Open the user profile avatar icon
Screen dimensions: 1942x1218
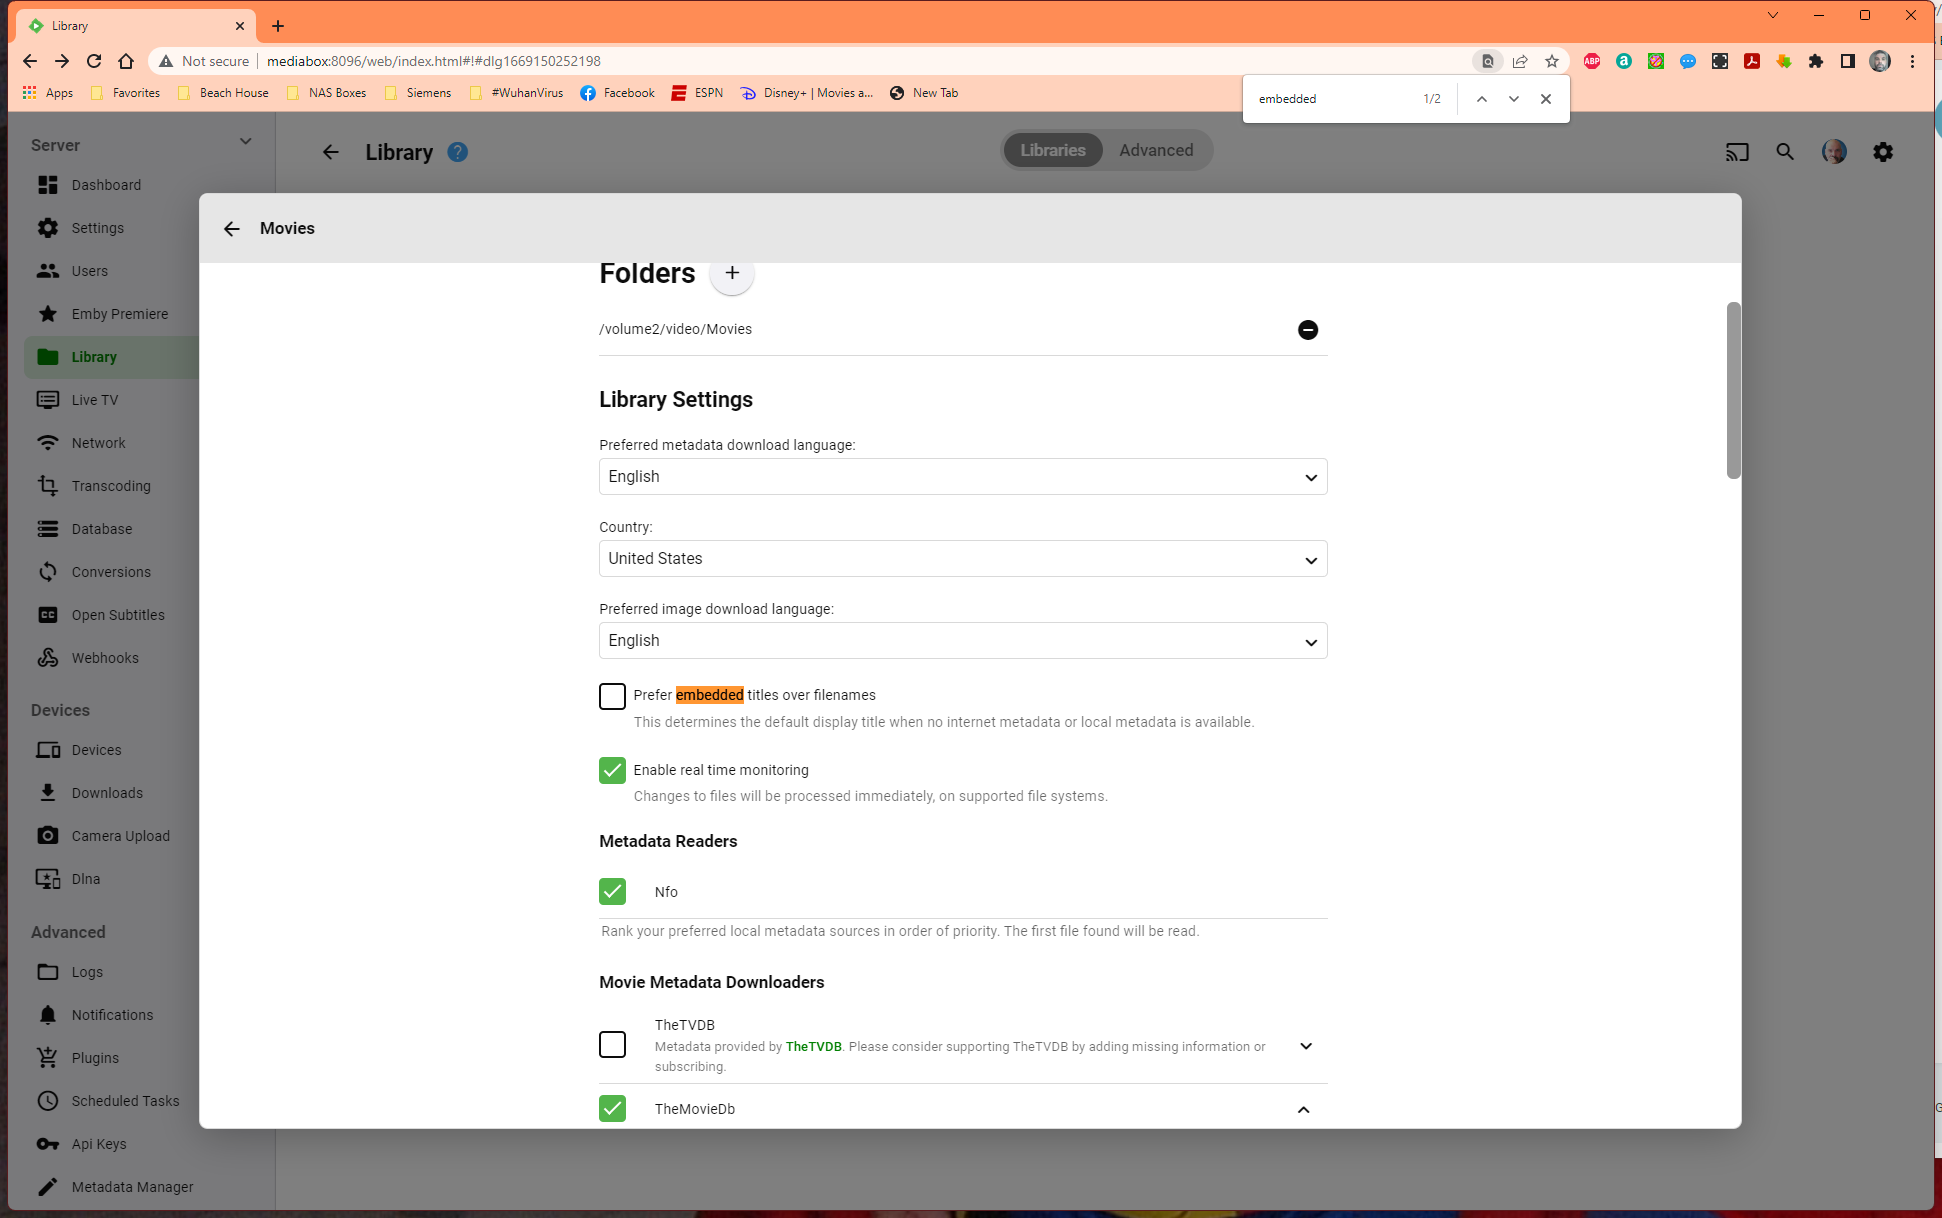pos(1834,152)
